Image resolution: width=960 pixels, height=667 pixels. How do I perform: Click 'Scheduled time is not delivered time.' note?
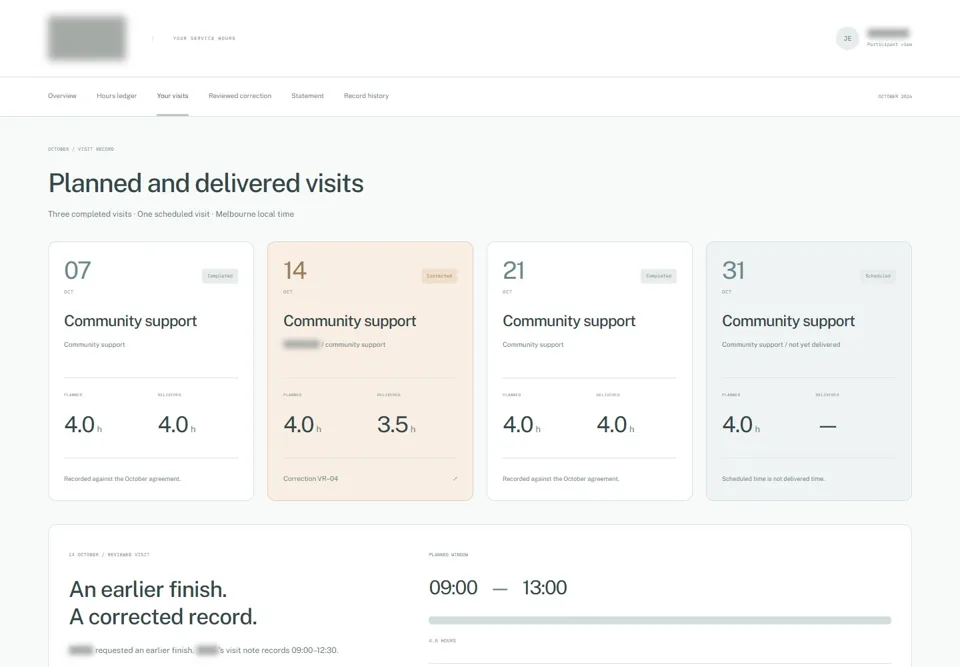pyautogui.click(x=773, y=479)
